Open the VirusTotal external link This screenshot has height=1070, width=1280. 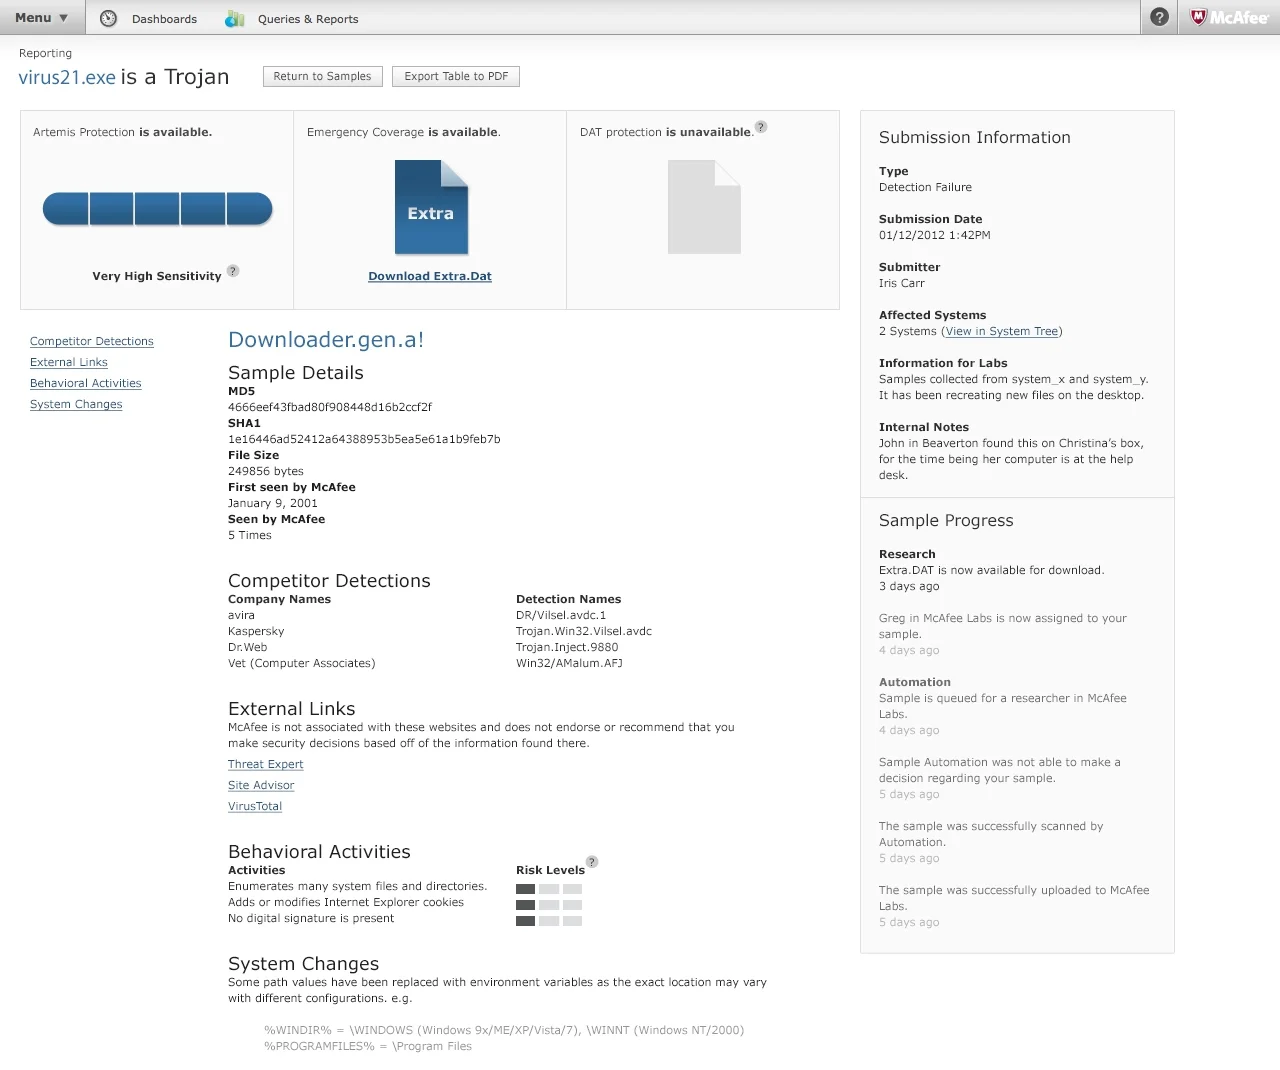[254, 806]
